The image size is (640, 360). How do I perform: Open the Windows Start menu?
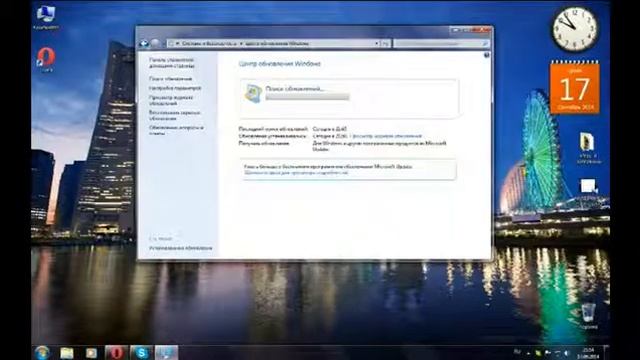point(42,353)
